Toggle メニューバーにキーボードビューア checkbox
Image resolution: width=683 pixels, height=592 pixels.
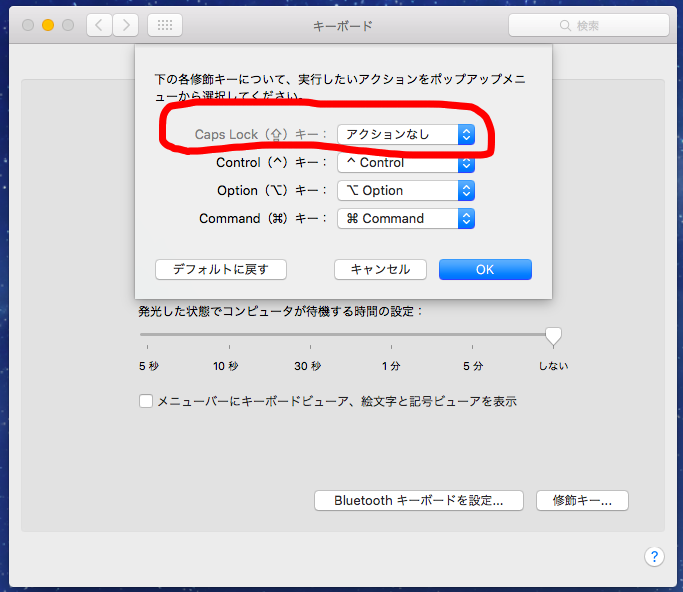[x=146, y=401]
